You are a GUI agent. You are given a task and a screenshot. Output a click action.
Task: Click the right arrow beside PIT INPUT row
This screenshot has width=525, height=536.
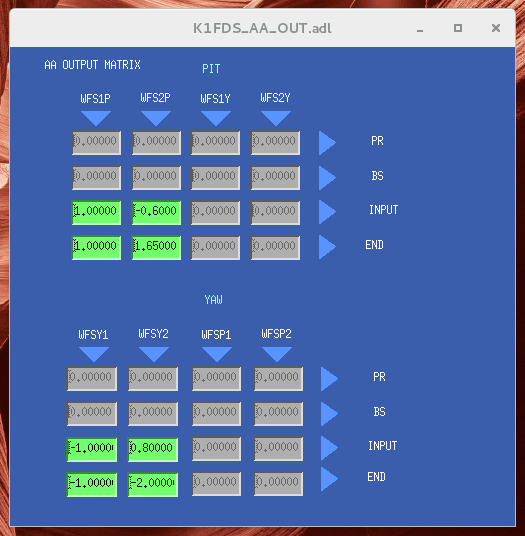coord(327,212)
